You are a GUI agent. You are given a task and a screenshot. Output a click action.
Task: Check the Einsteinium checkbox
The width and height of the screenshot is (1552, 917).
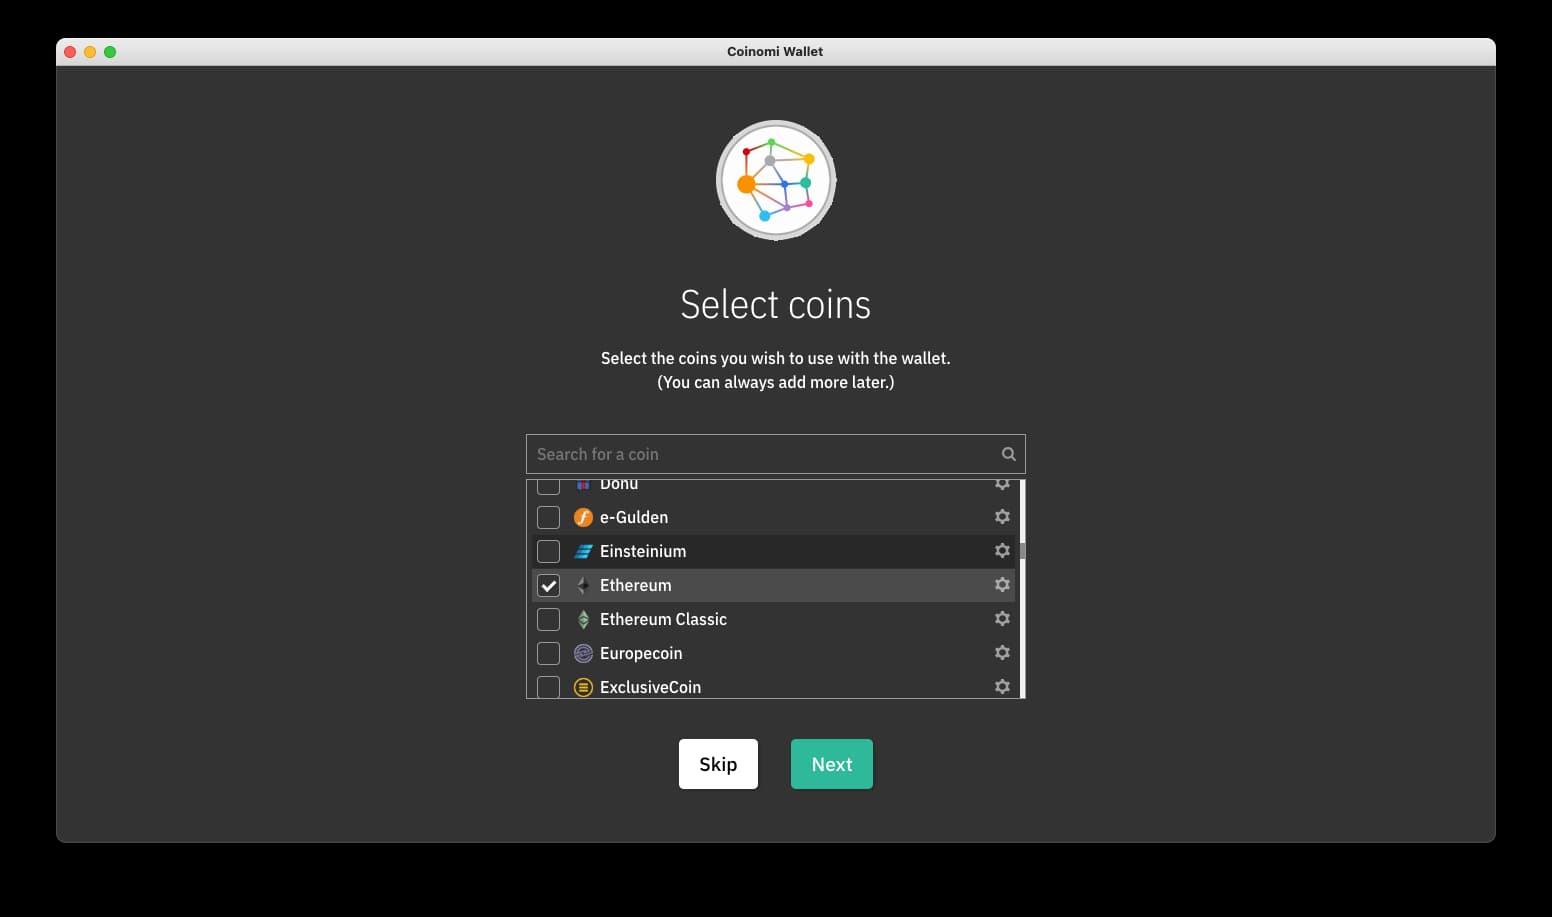click(548, 551)
